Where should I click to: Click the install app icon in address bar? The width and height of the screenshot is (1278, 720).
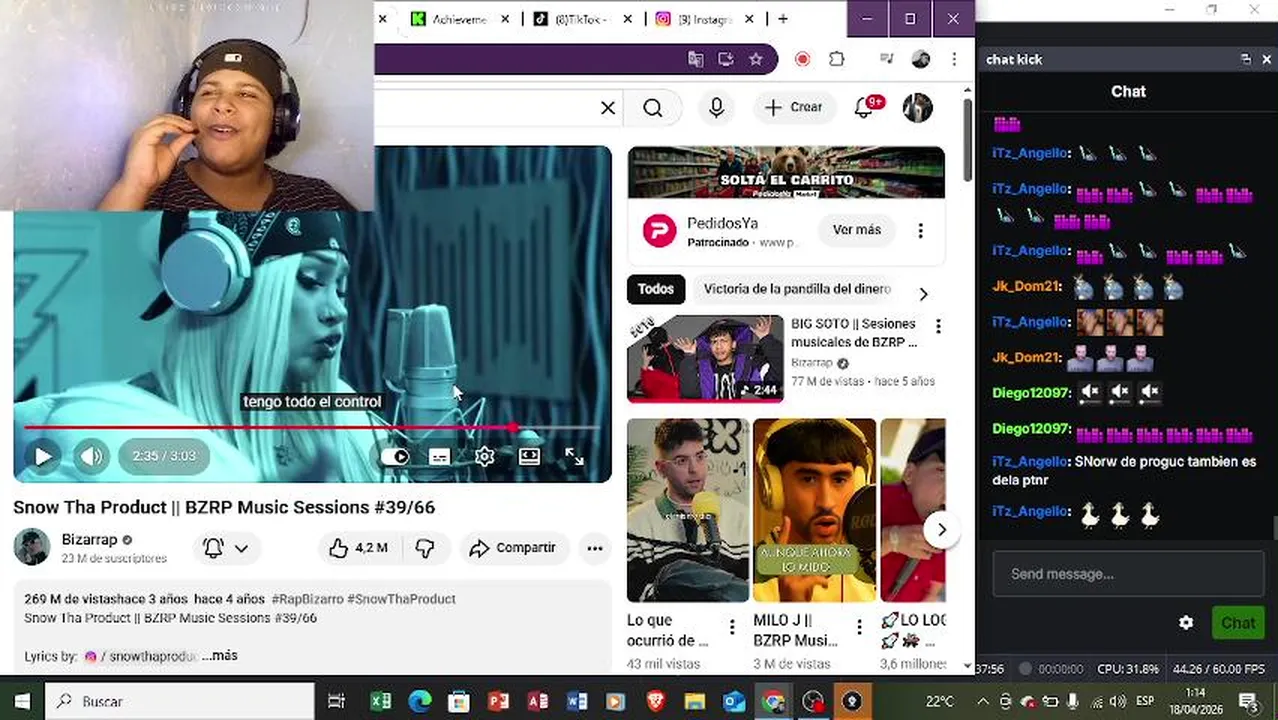point(726,60)
